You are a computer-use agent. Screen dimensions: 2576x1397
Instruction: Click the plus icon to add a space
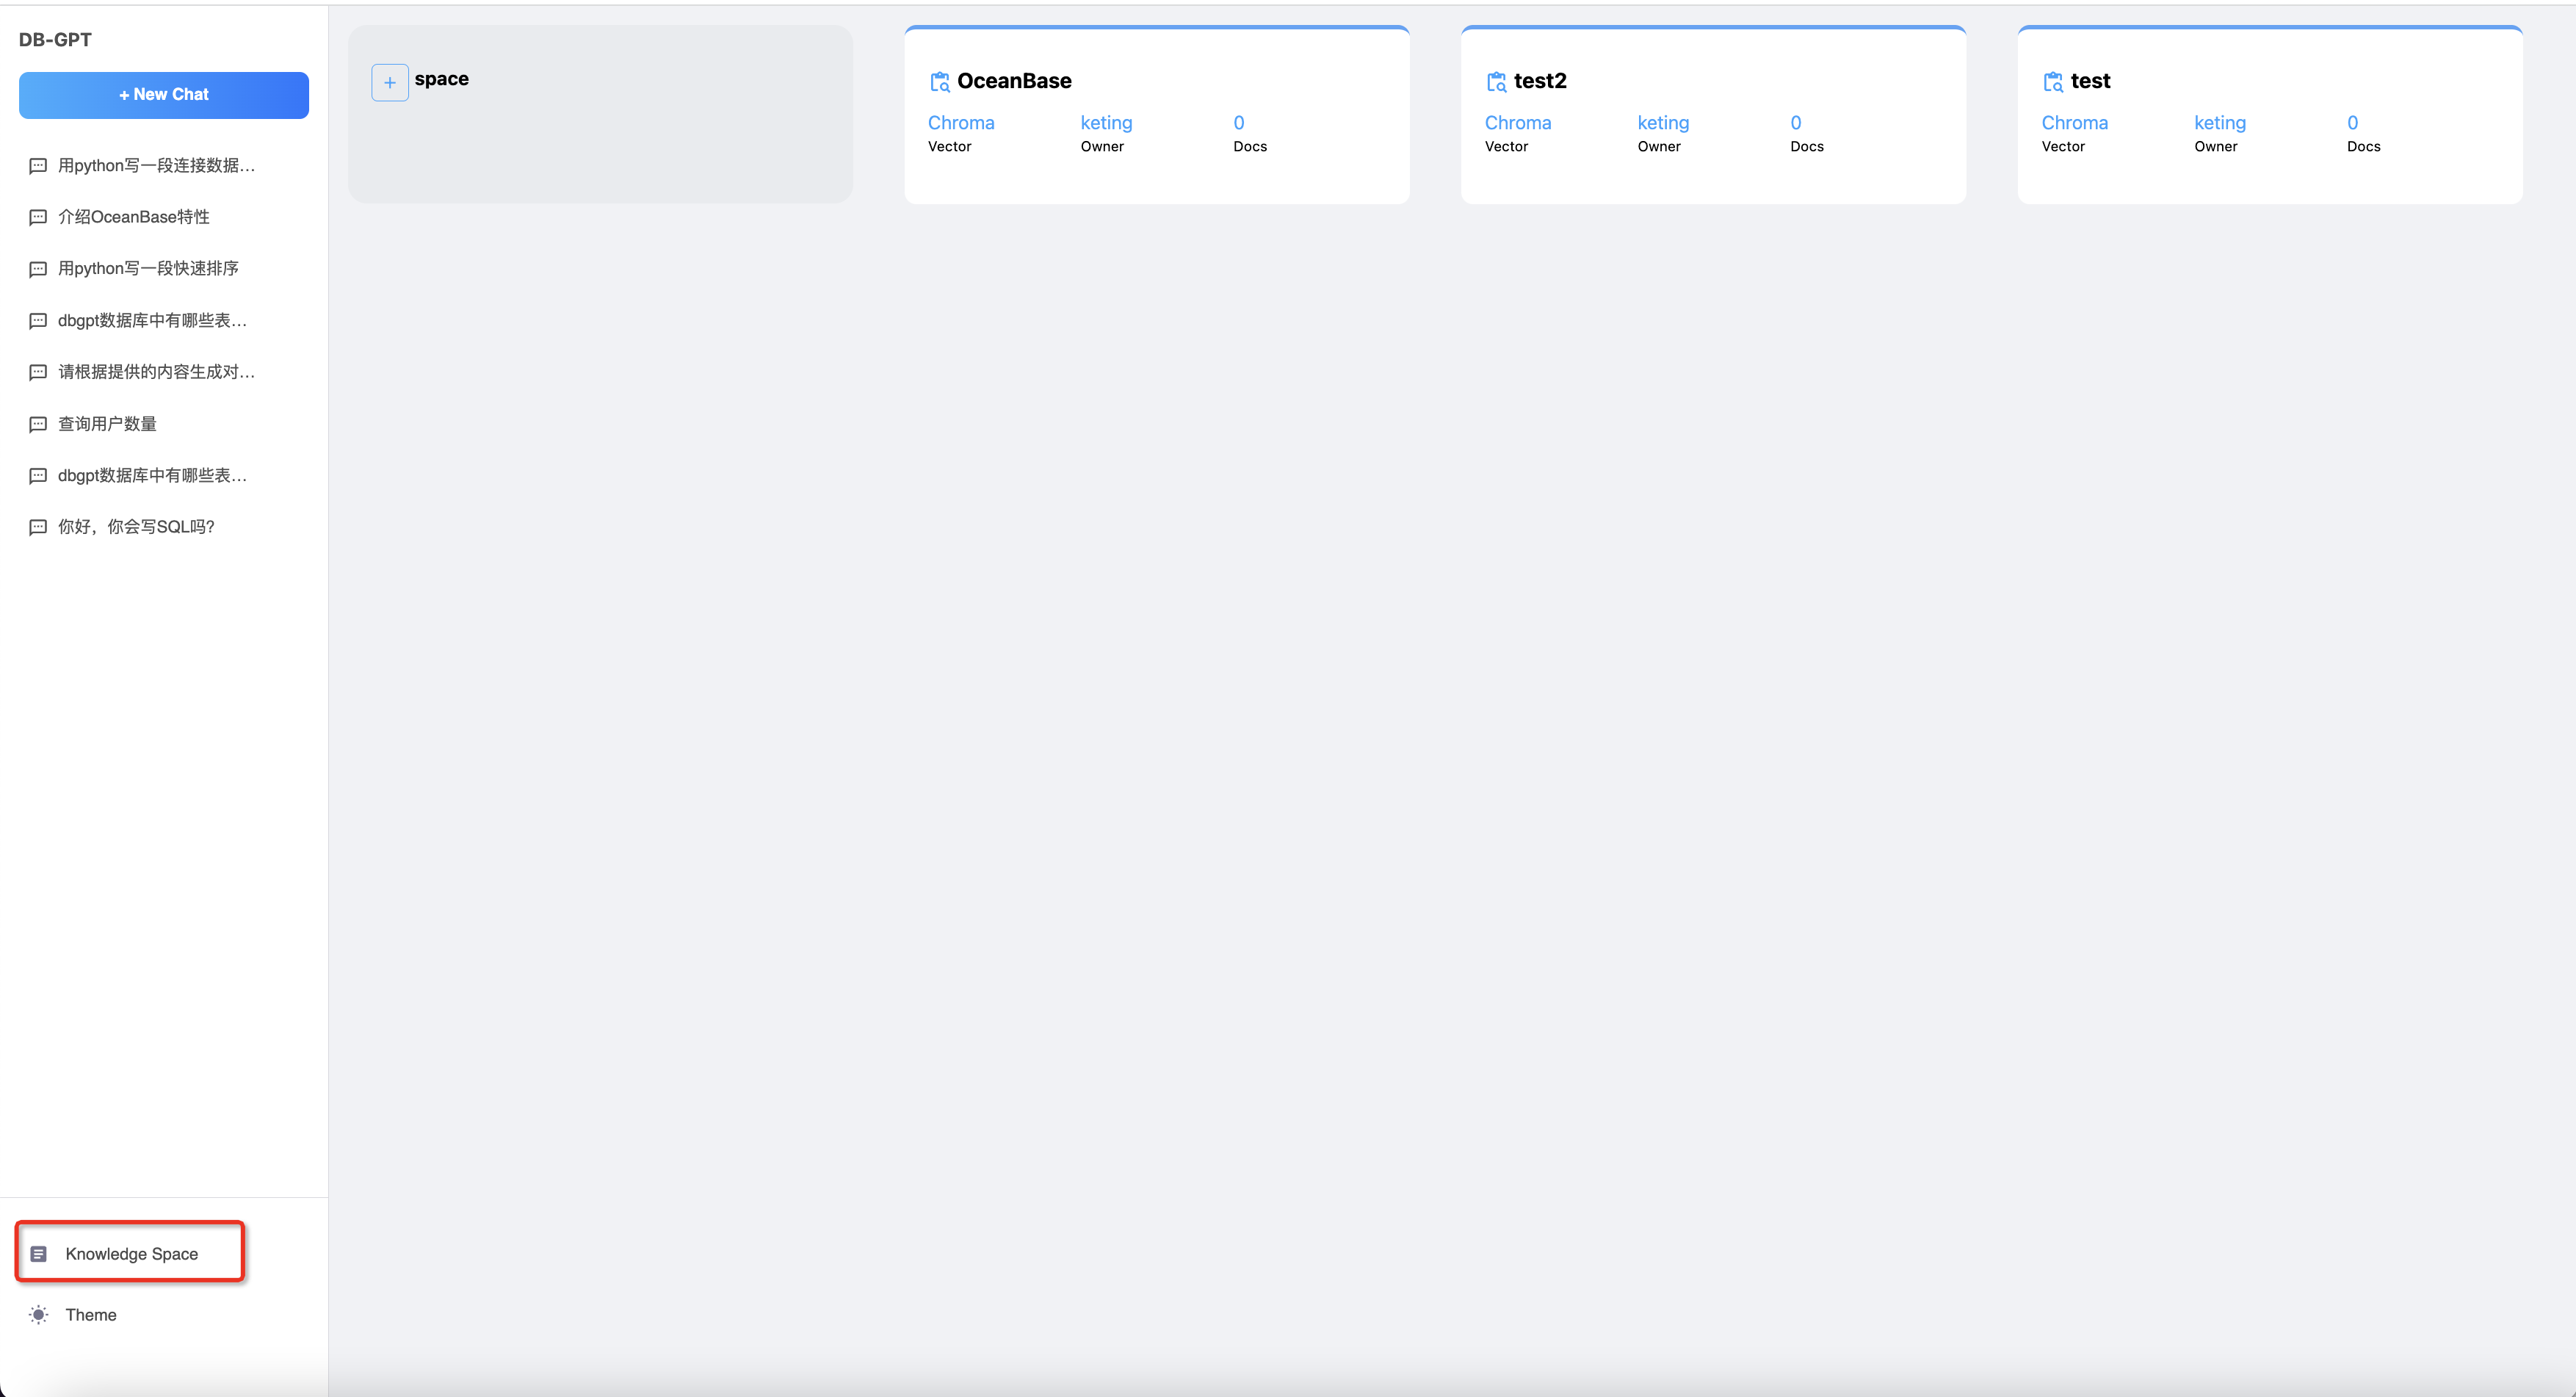(x=389, y=82)
